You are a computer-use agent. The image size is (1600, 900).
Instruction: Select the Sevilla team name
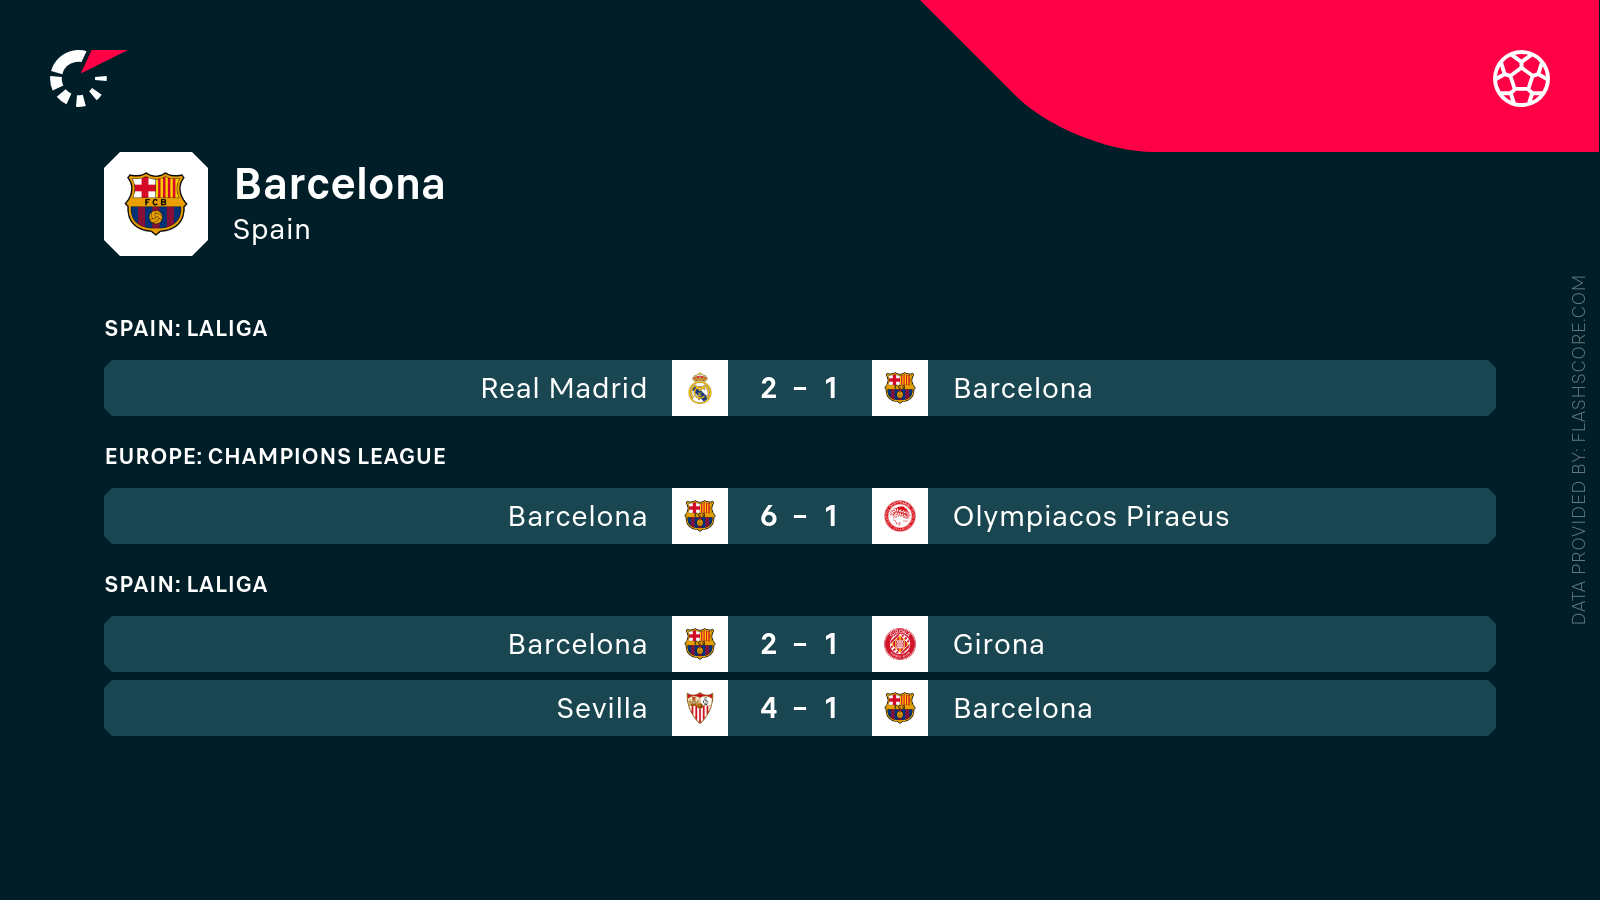(601, 708)
